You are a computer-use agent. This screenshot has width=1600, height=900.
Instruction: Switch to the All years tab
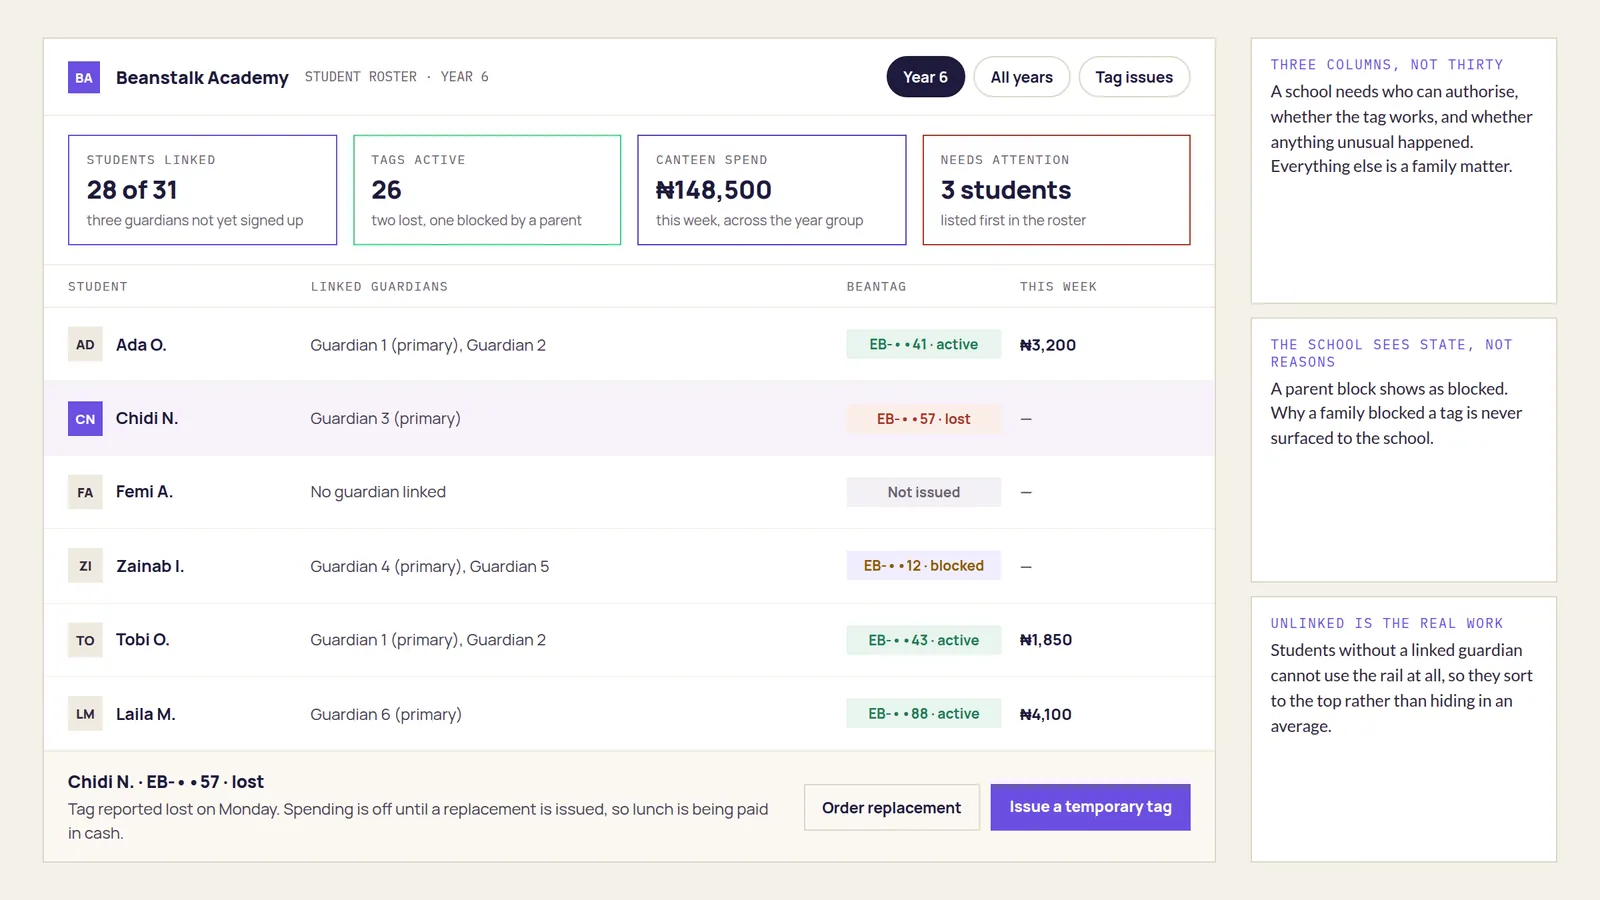point(1021,77)
